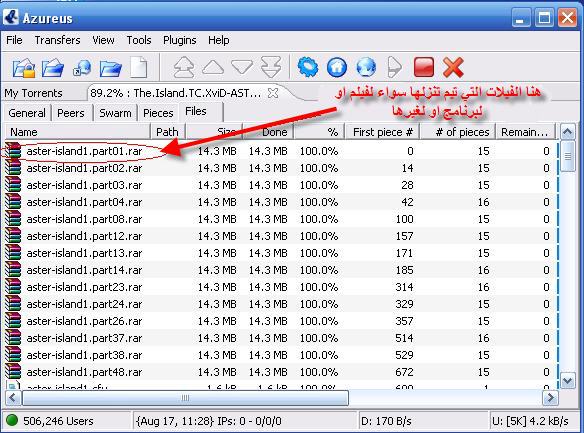
Task: Click the red X Remove torrent icon
Action: coord(453,67)
